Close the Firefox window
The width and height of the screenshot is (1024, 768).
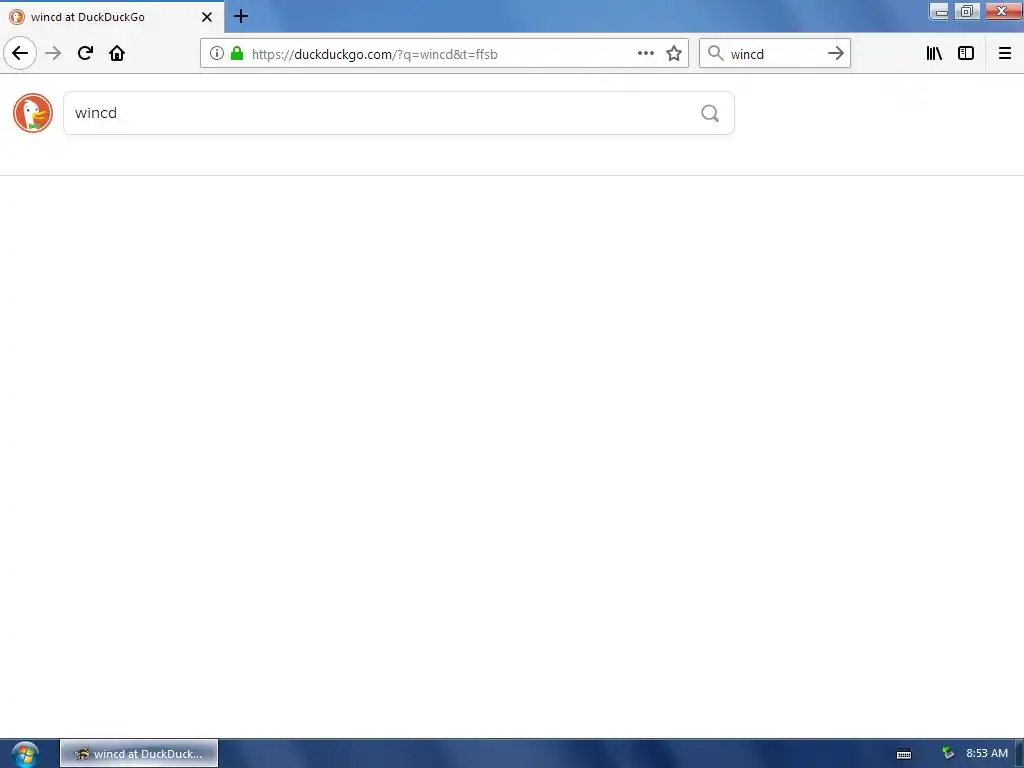1002,11
